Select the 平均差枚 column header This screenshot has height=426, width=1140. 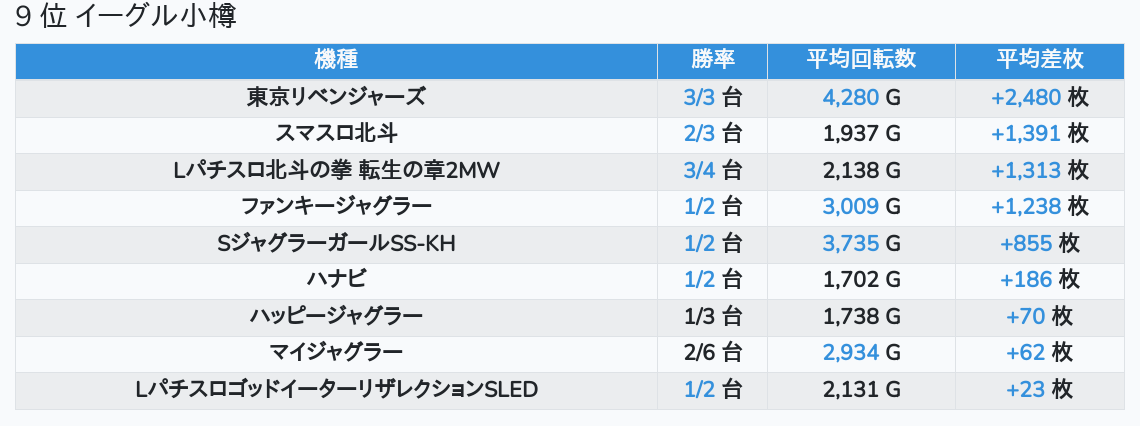coord(1039,60)
